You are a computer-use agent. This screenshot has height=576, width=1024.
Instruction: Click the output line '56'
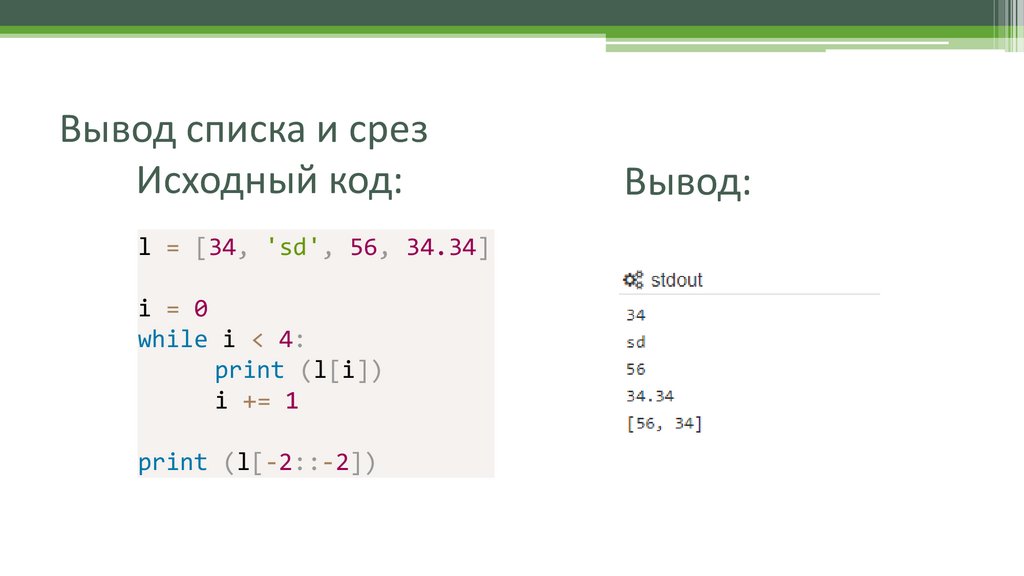(635, 369)
